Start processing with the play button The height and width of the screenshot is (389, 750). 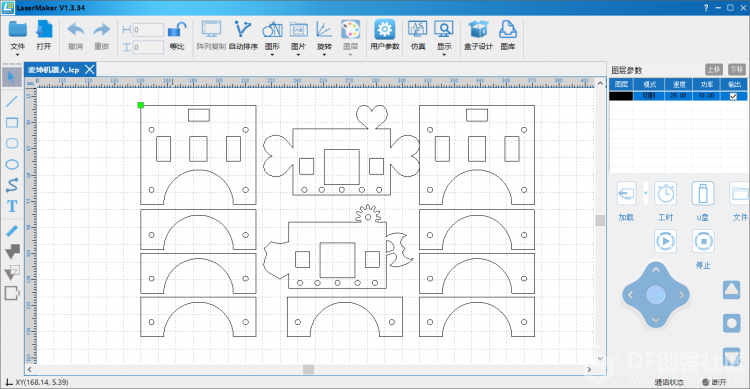click(x=665, y=241)
